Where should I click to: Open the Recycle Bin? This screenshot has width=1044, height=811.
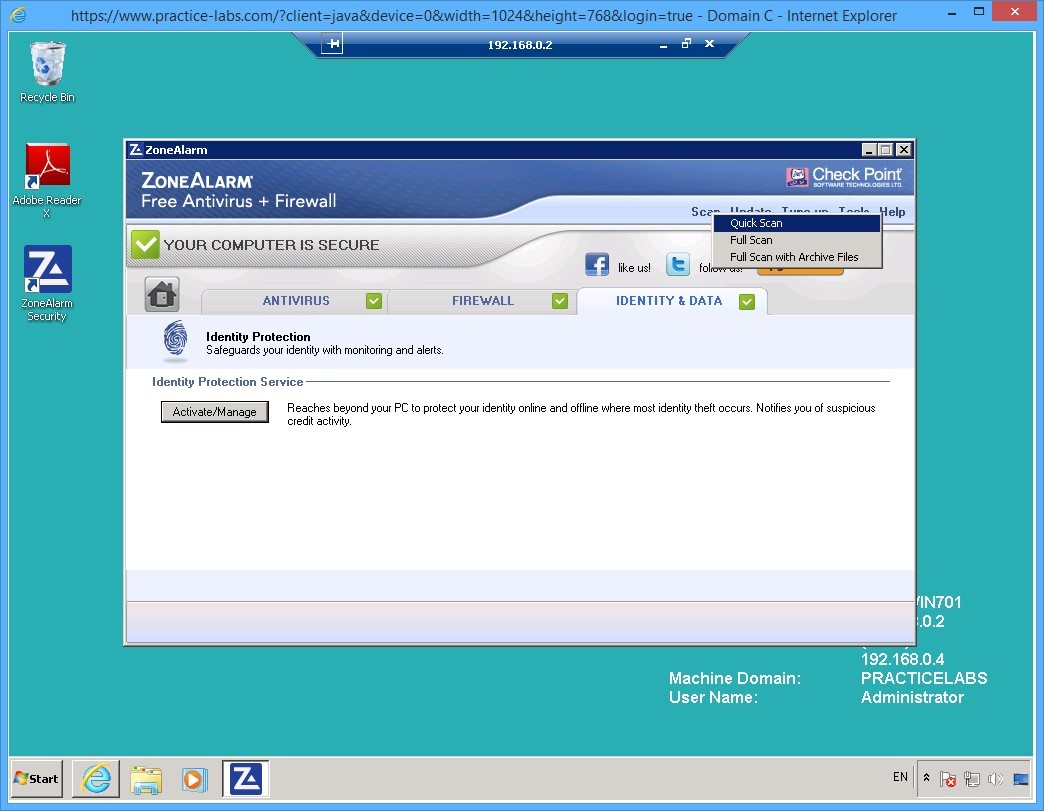(46, 62)
